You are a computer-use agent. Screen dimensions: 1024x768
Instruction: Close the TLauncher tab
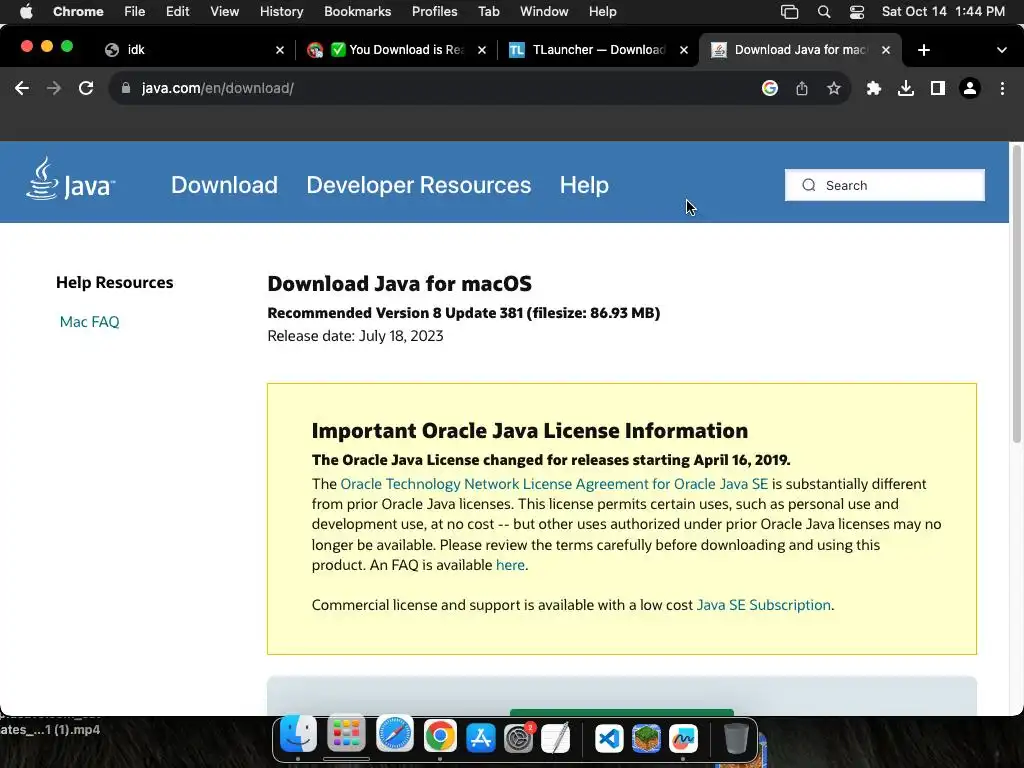tap(684, 50)
